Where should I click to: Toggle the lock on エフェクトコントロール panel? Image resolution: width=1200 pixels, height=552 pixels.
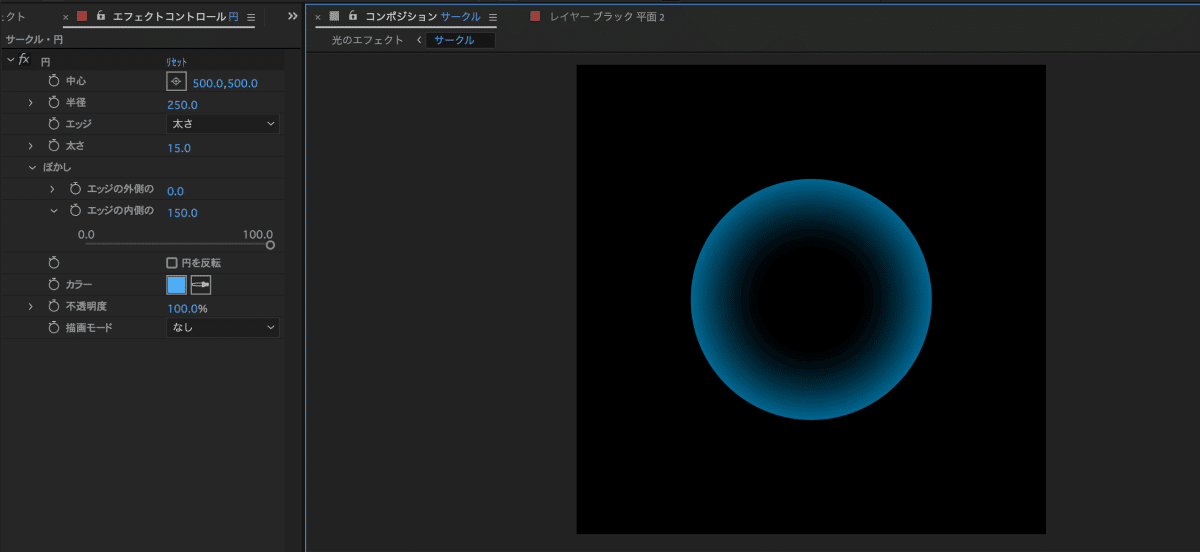click(x=100, y=16)
